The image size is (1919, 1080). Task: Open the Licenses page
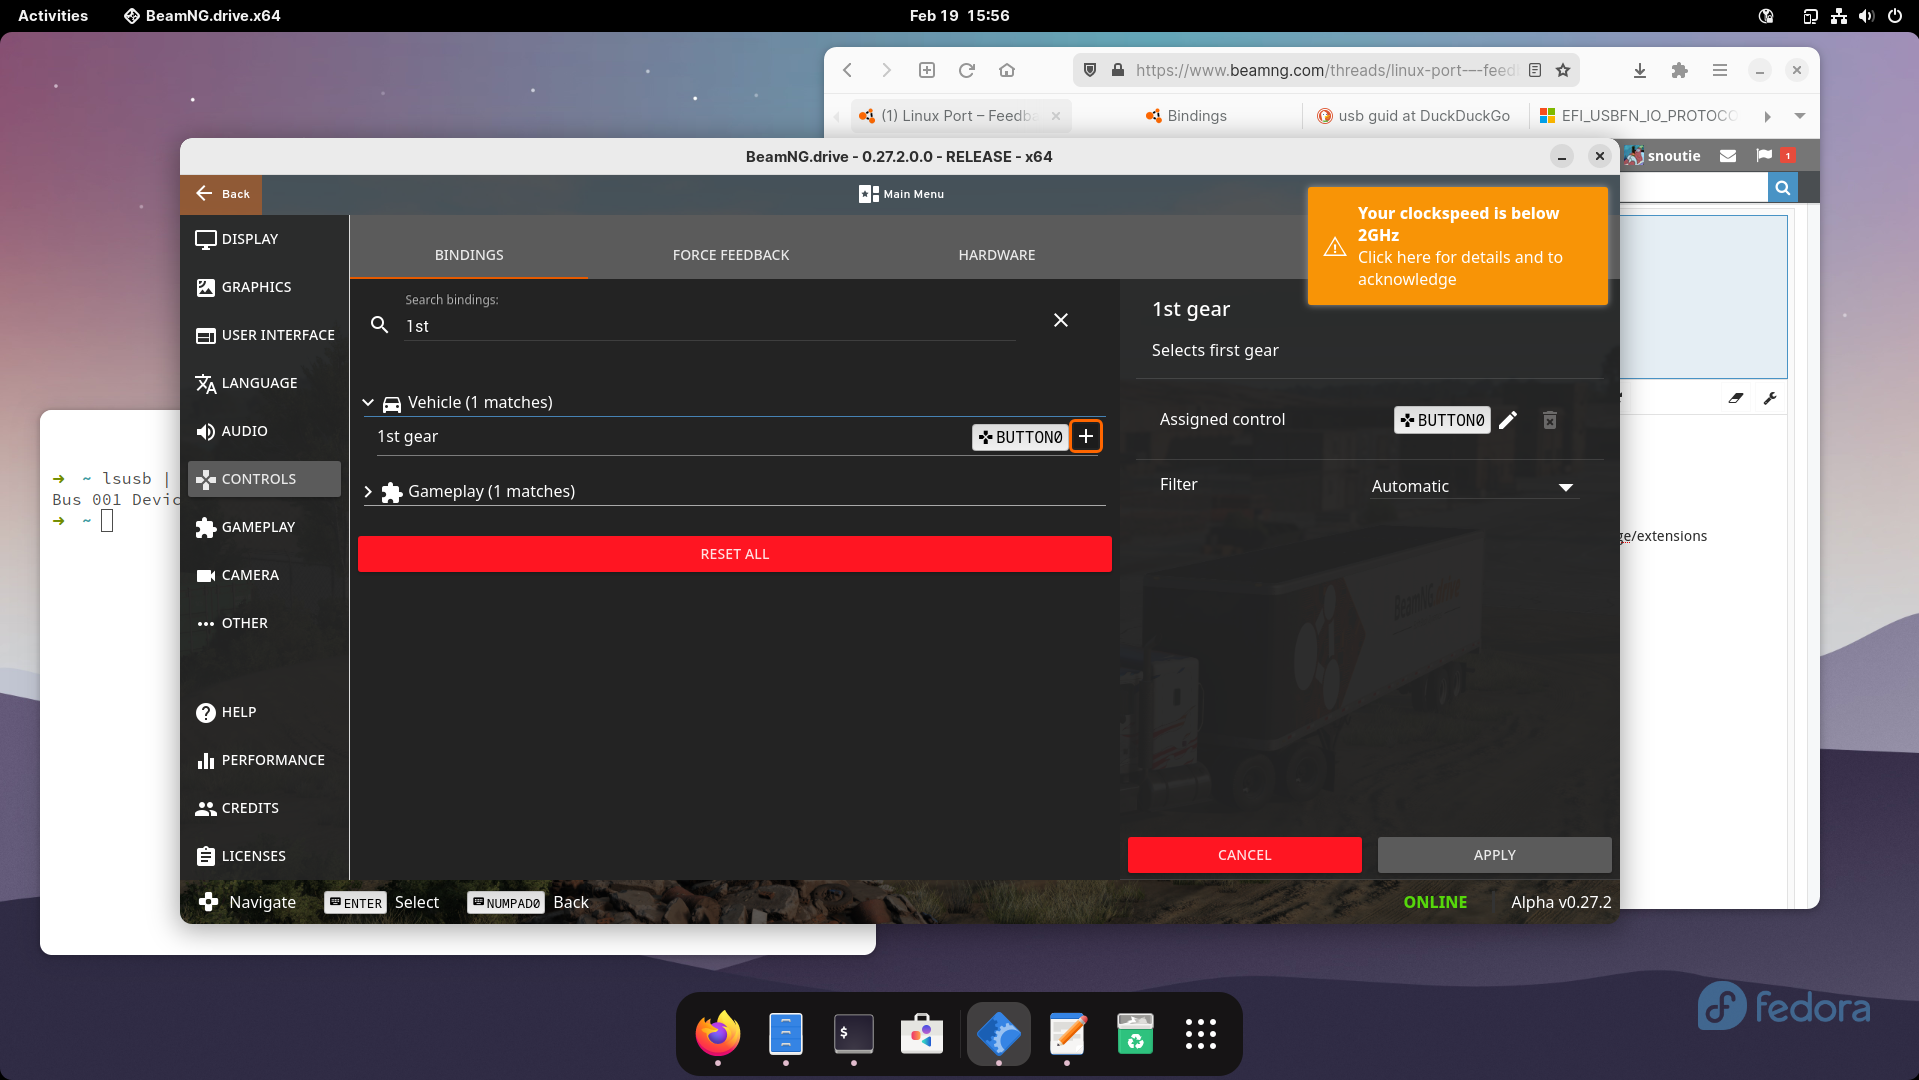click(x=265, y=856)
